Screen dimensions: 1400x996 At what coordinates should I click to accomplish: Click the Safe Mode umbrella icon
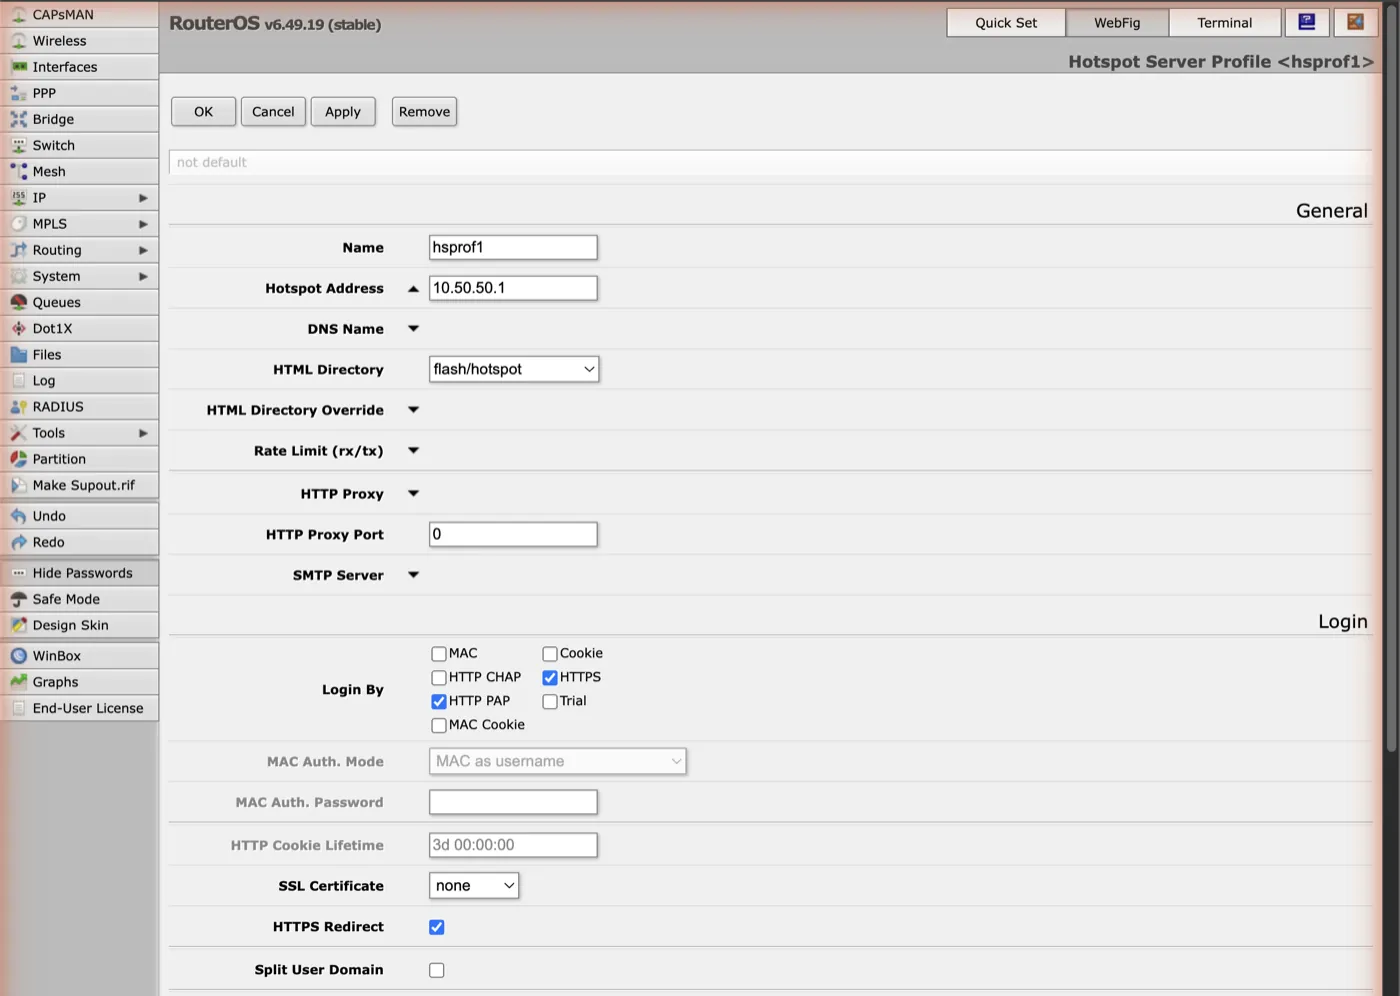tap(18, 599)
